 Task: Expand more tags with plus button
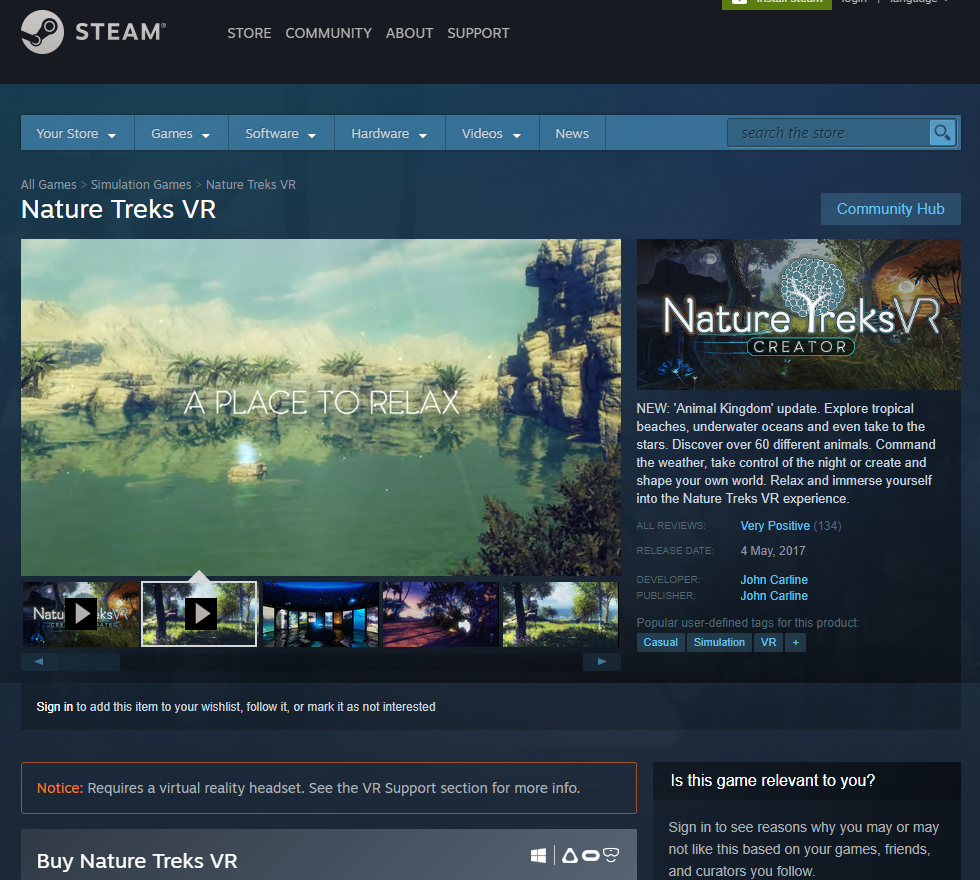pos(796,642)
